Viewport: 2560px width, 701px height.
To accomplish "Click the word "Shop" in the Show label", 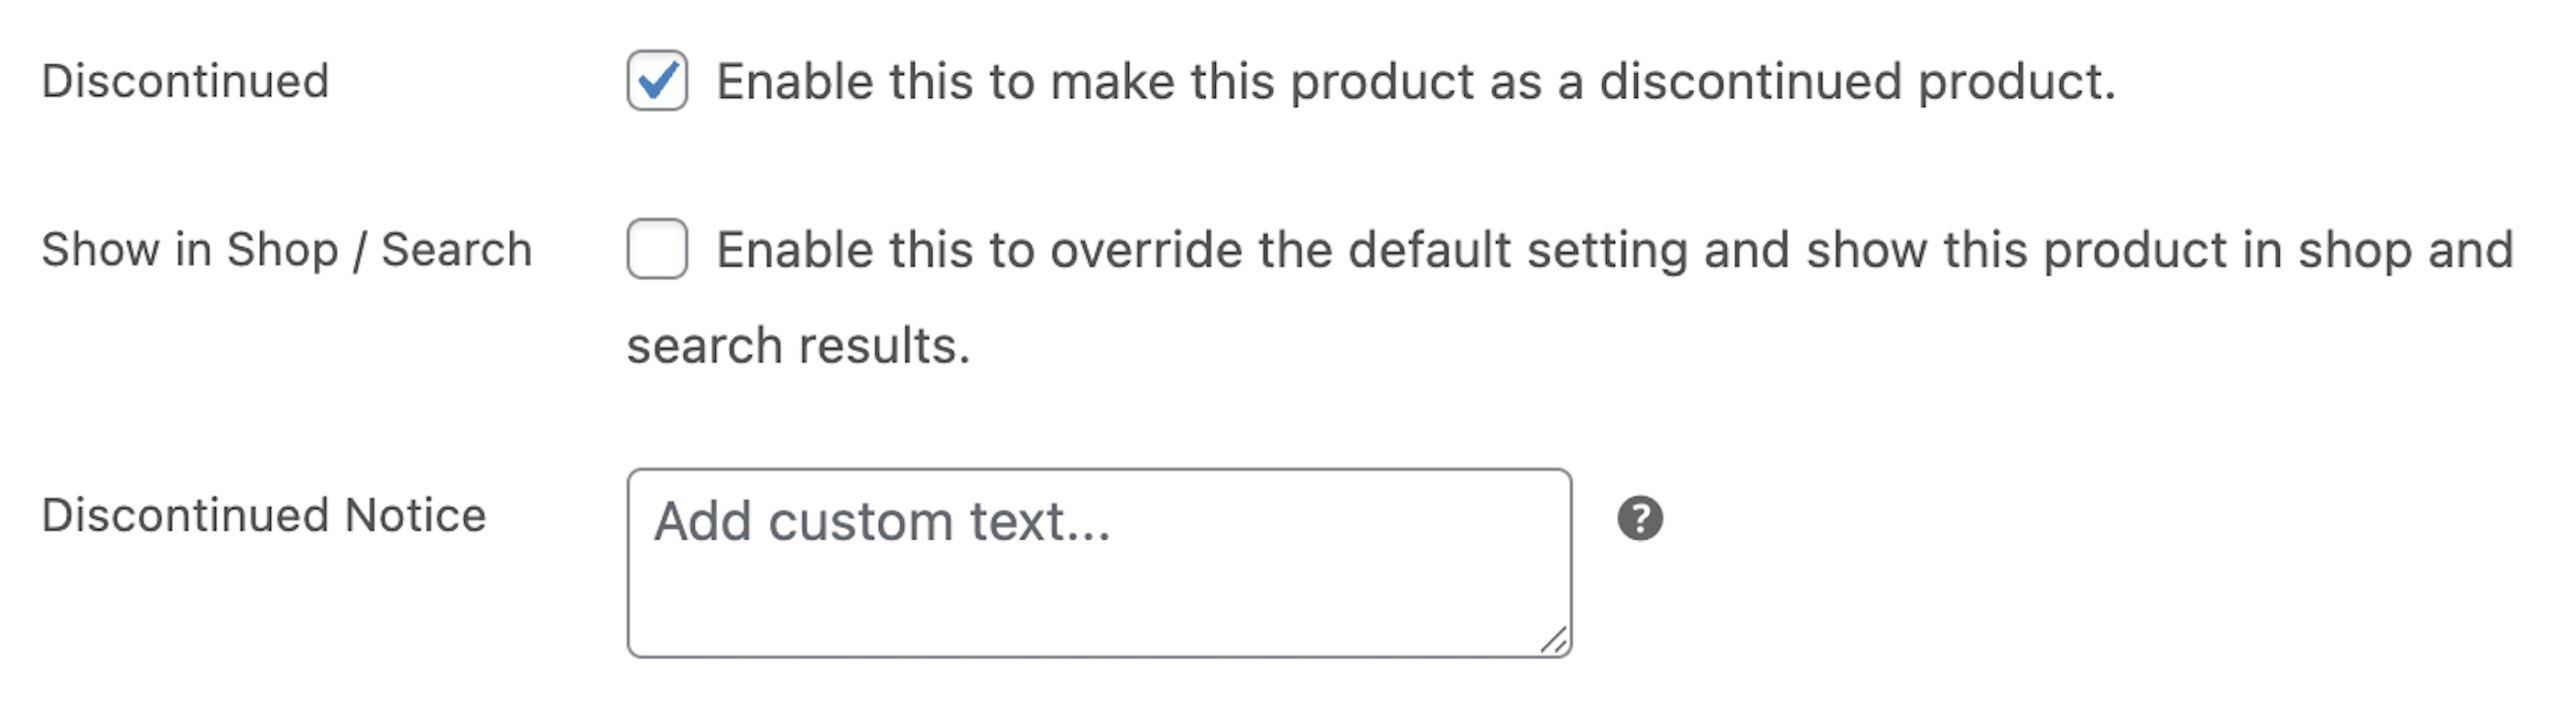I will (282, 250).
